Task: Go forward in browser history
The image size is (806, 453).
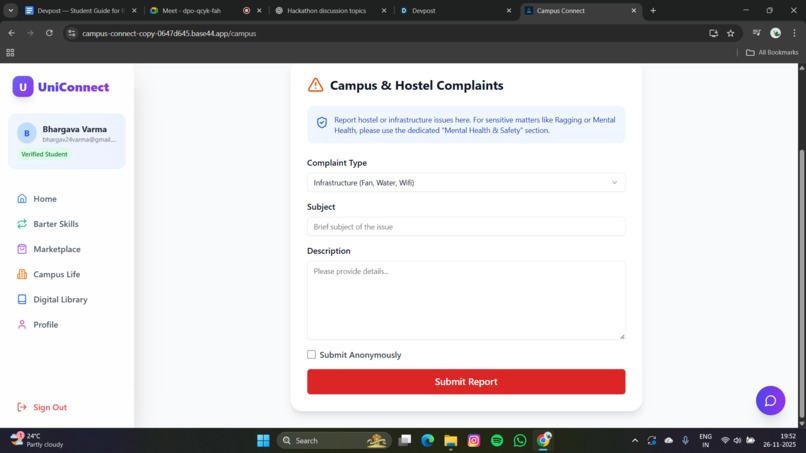Action: [x=30, y=33]
